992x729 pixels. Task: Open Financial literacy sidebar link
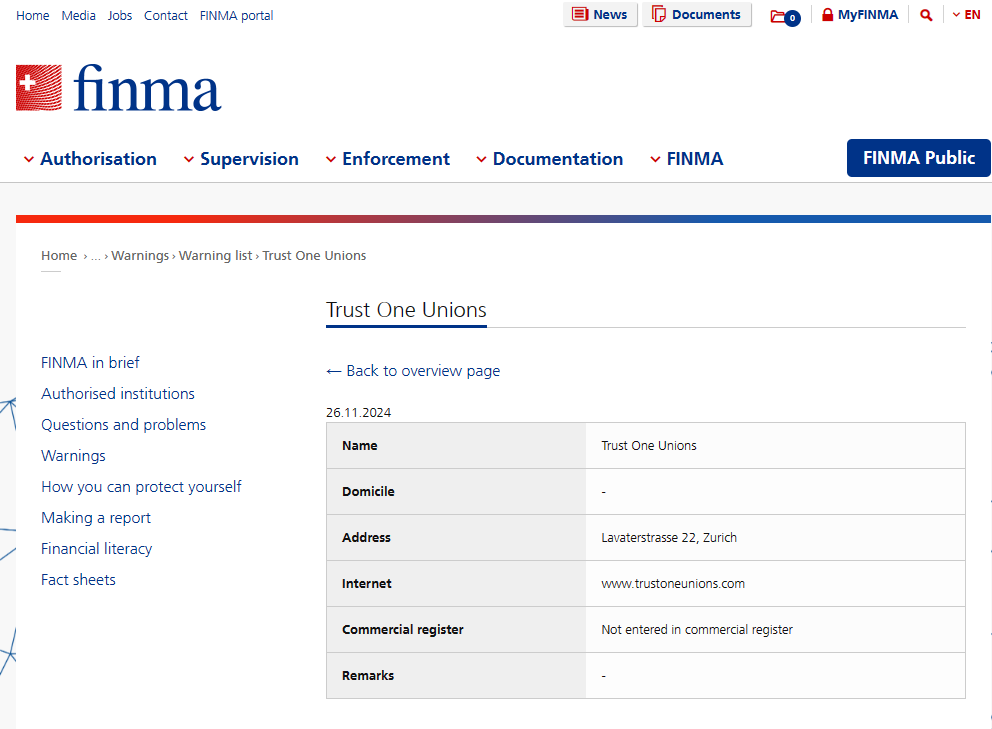click(x=97, y=549)
